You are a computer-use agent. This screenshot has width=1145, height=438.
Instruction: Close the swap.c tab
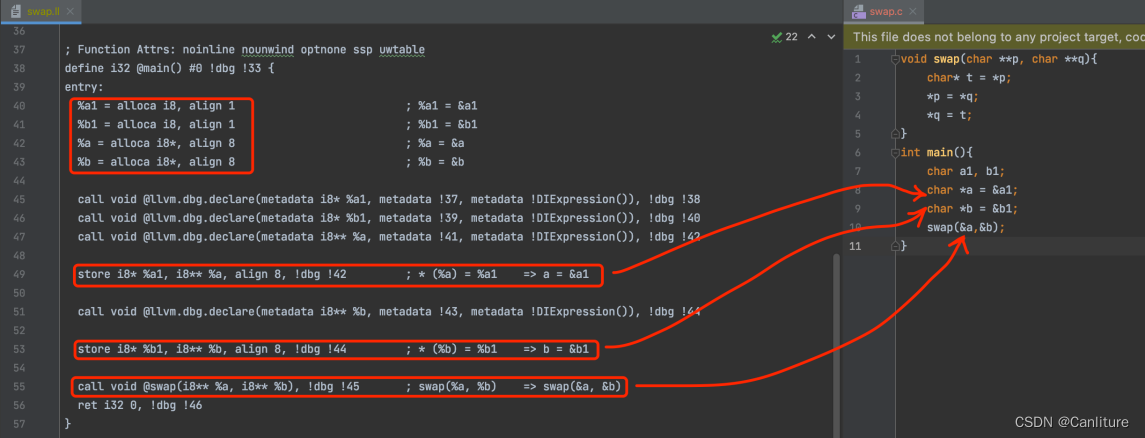[912, 12]
